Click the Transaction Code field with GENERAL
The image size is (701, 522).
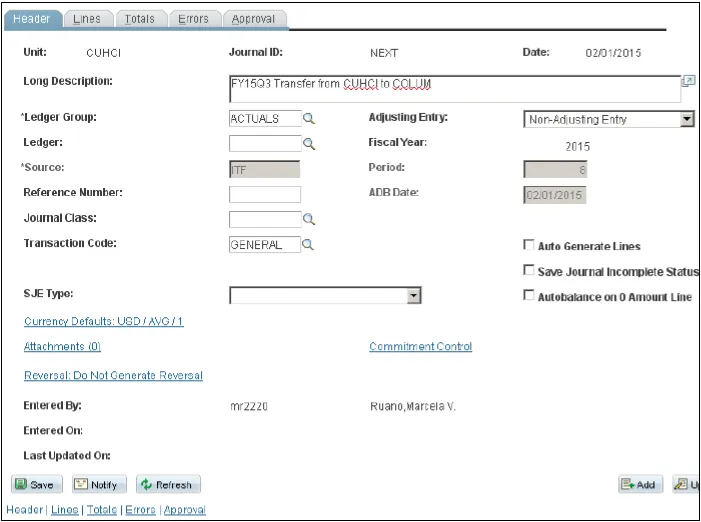point(265,244)
